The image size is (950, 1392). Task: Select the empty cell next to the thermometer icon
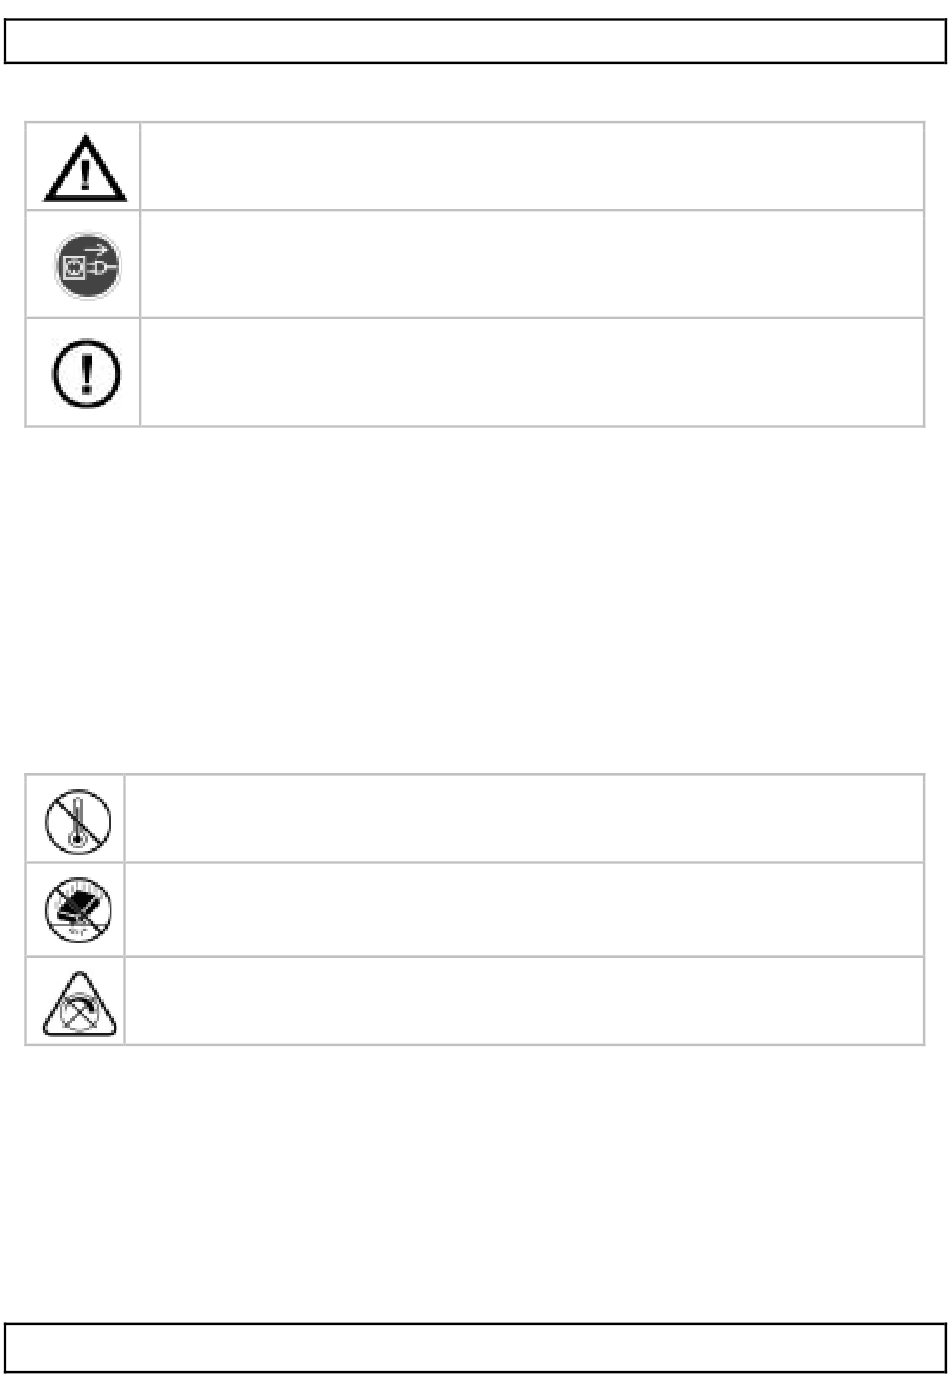524,818
